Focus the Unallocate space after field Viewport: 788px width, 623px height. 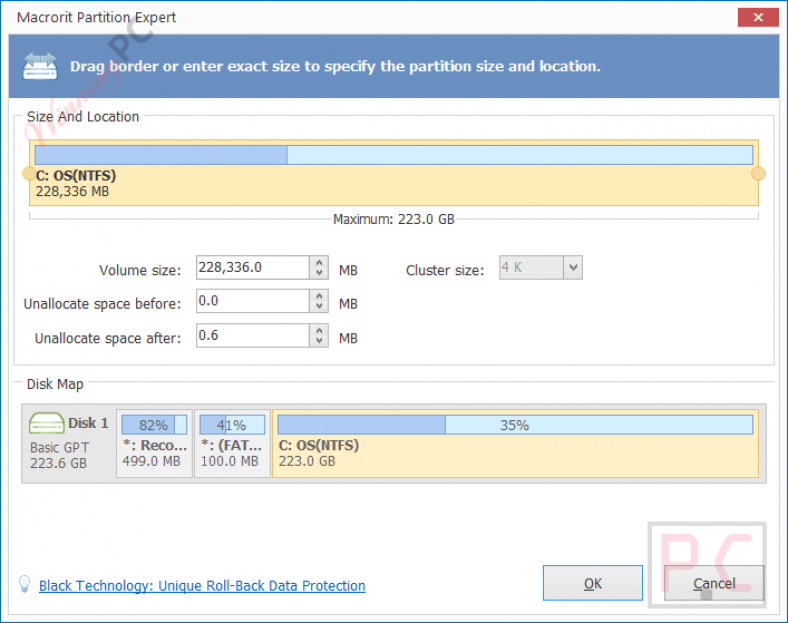(252, 335)
